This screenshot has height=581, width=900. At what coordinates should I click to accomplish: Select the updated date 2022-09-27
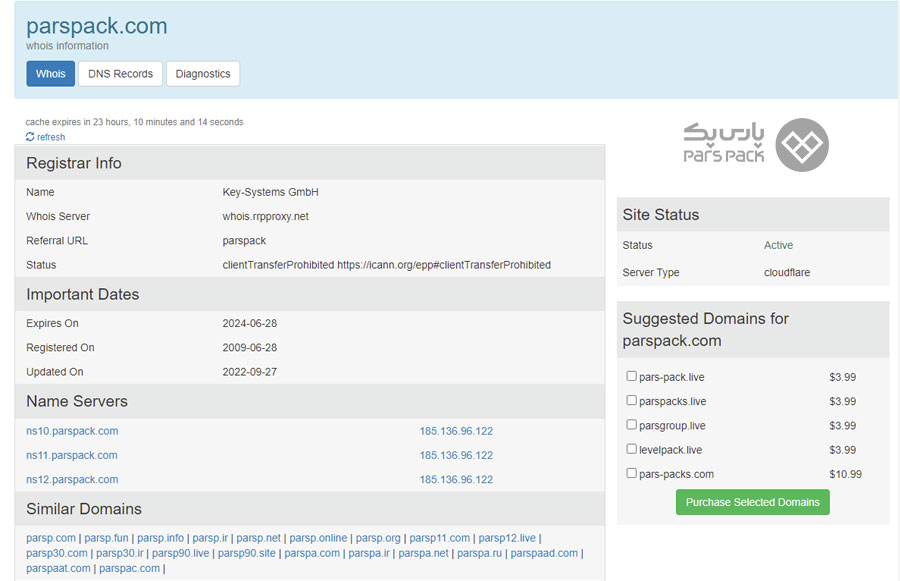click(250, 372)
